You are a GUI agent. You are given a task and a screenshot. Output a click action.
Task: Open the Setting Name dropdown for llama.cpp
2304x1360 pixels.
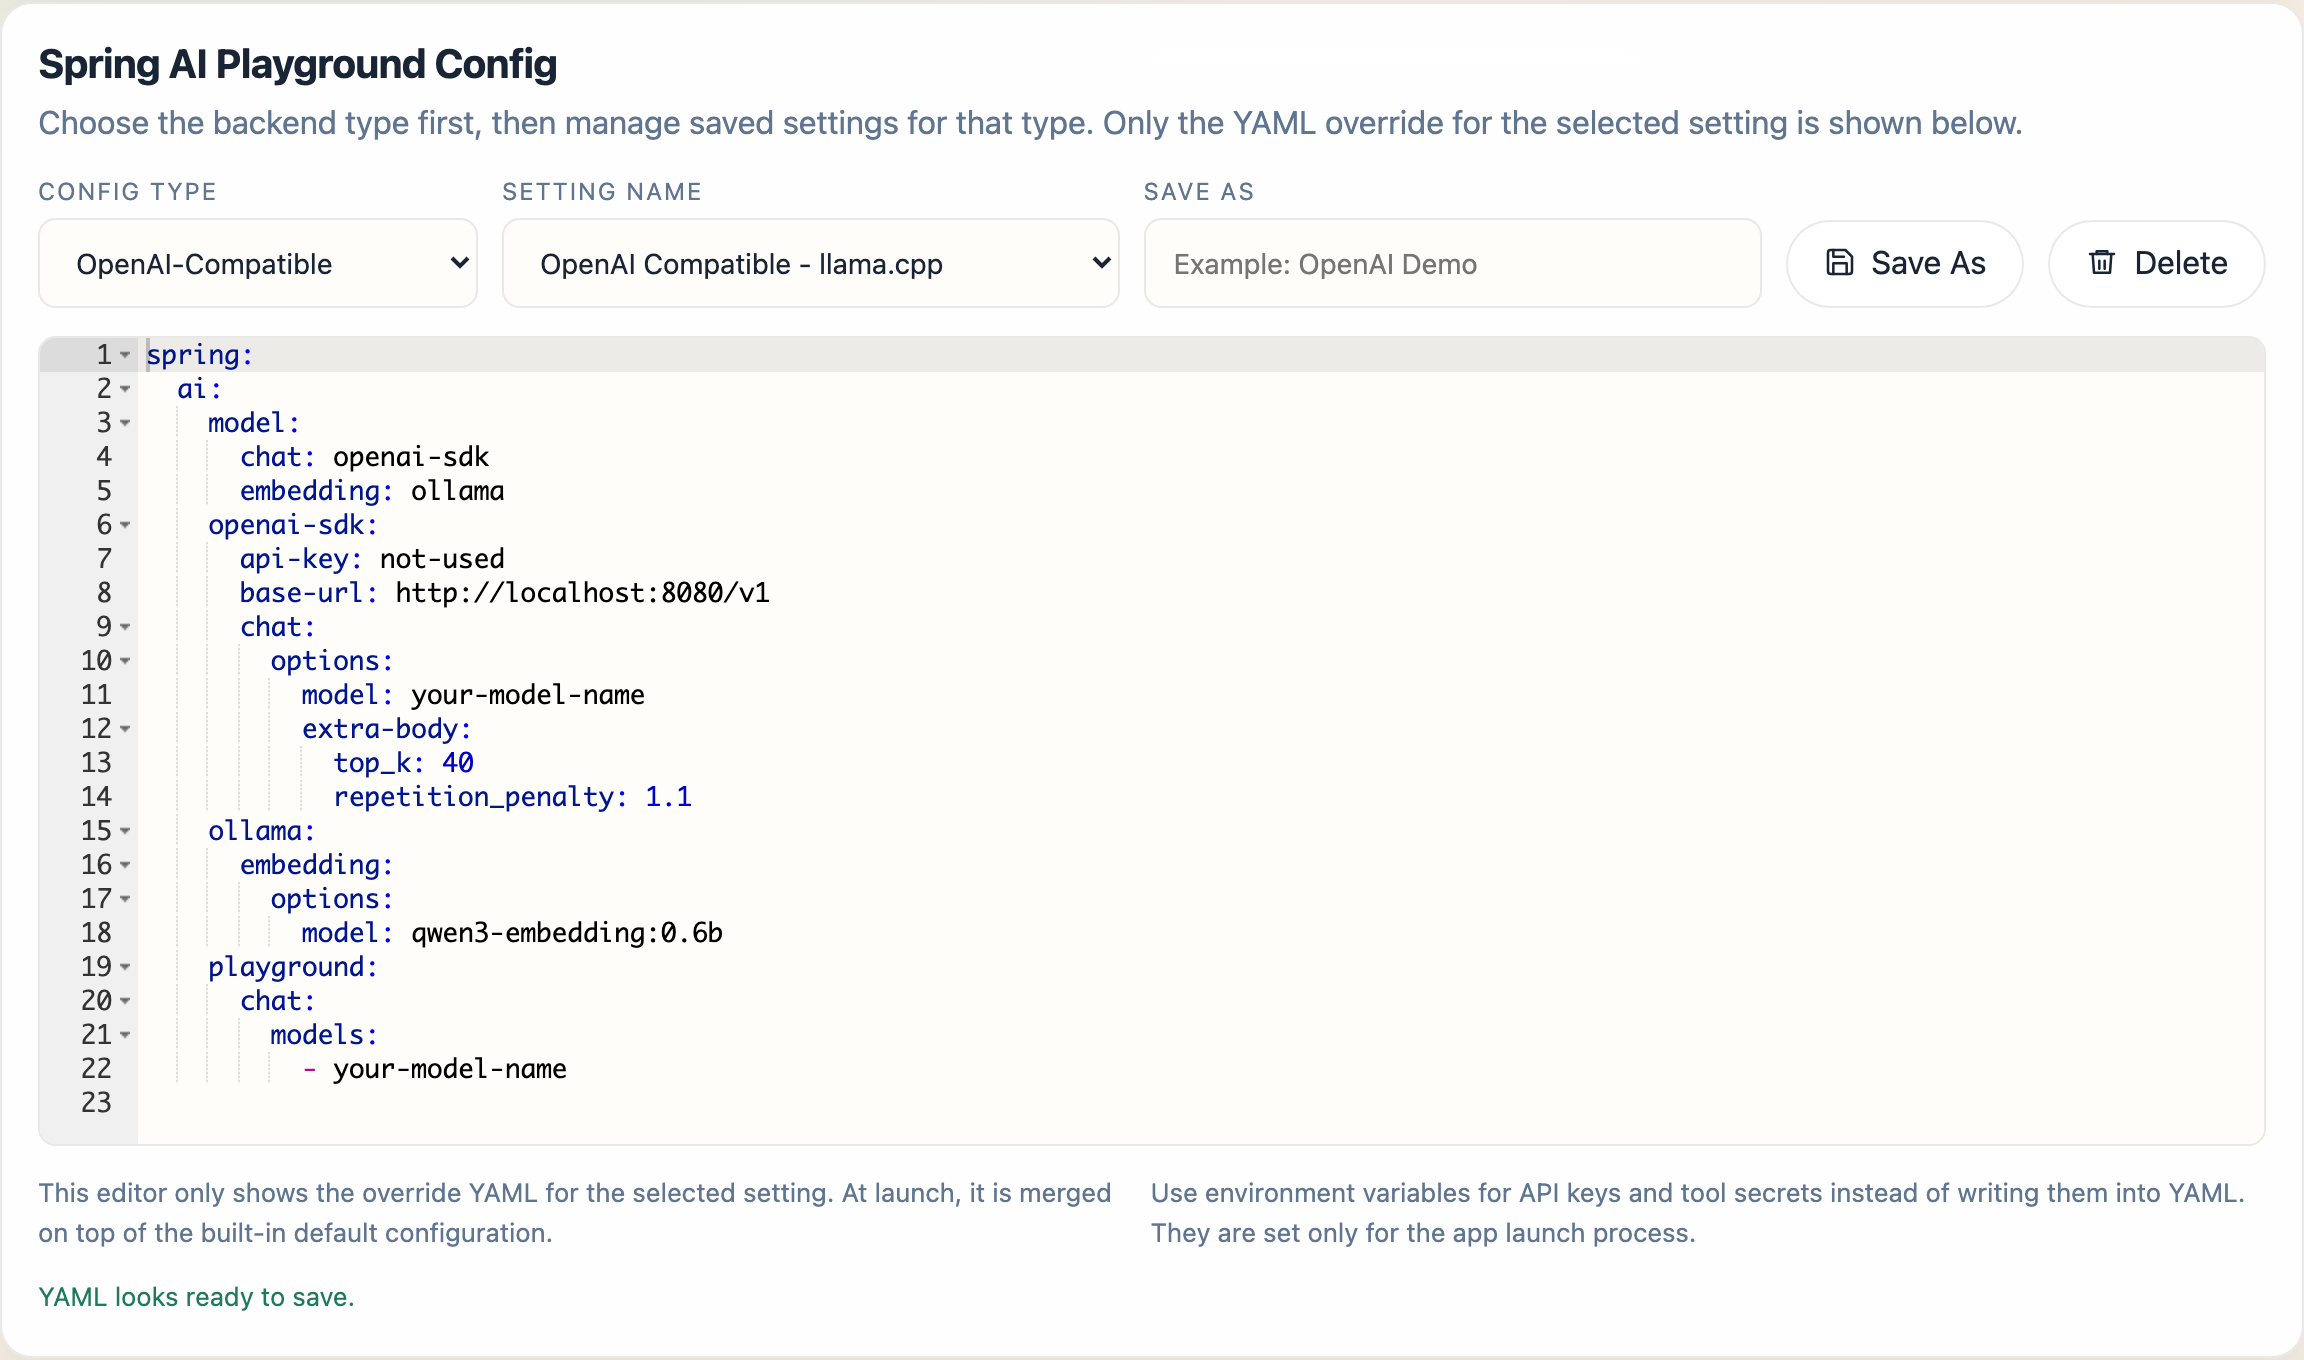pyautogui.click(x=810, y=263)
